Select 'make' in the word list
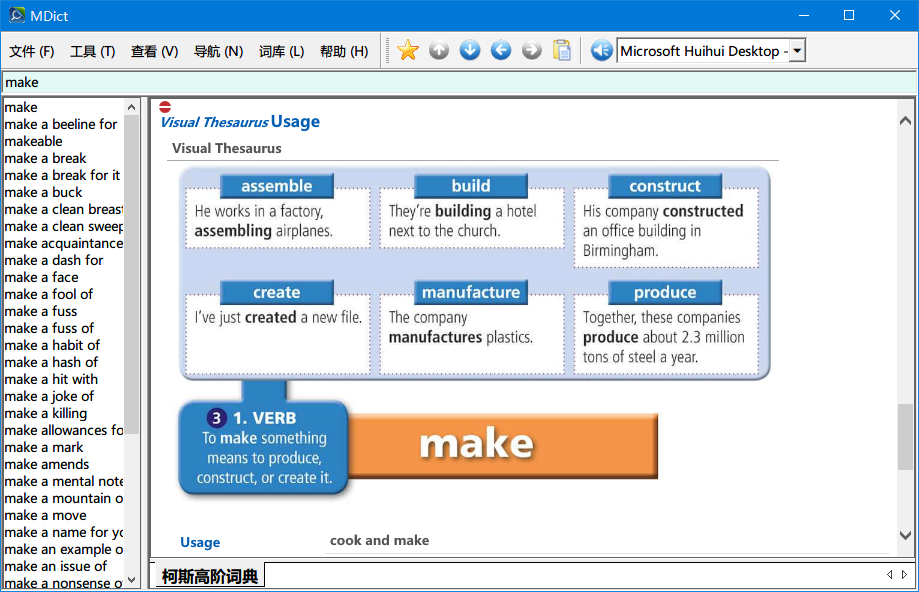Image resolution: width=919 pixels, height=592 pixels. [21, 107]
